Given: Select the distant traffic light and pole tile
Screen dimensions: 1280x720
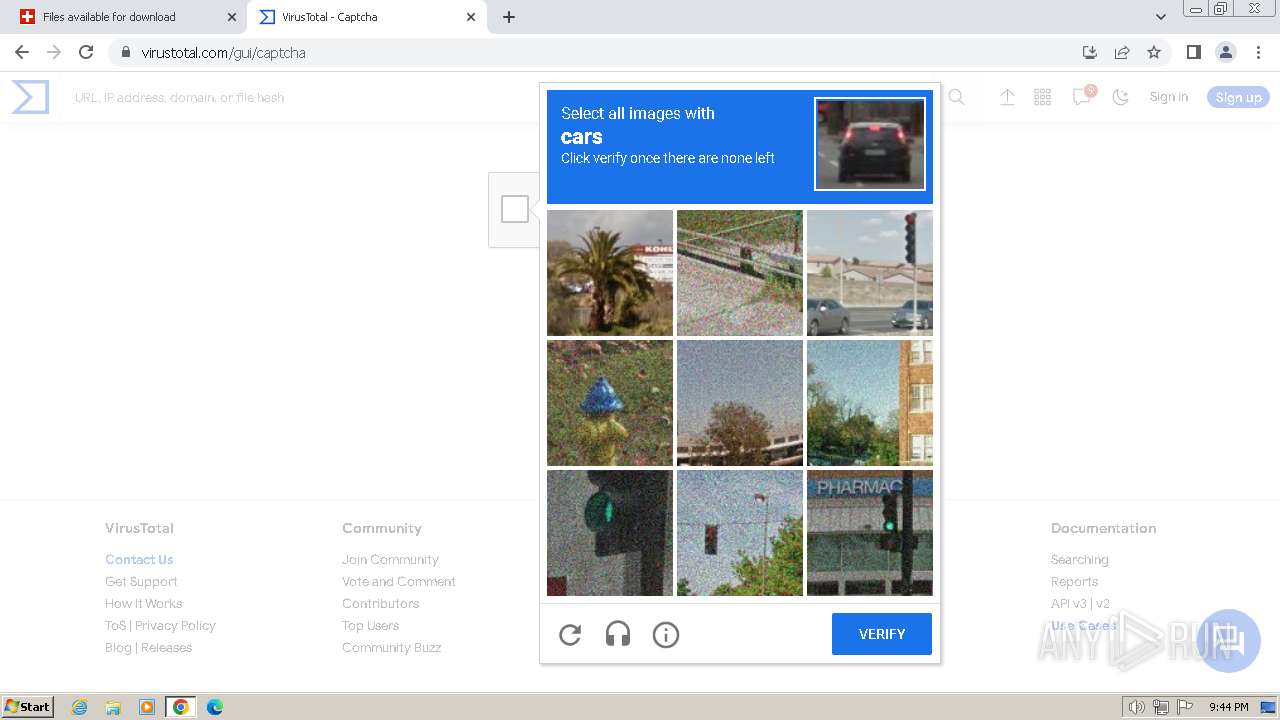Looking at the screenshot, I should click(740, 533).
